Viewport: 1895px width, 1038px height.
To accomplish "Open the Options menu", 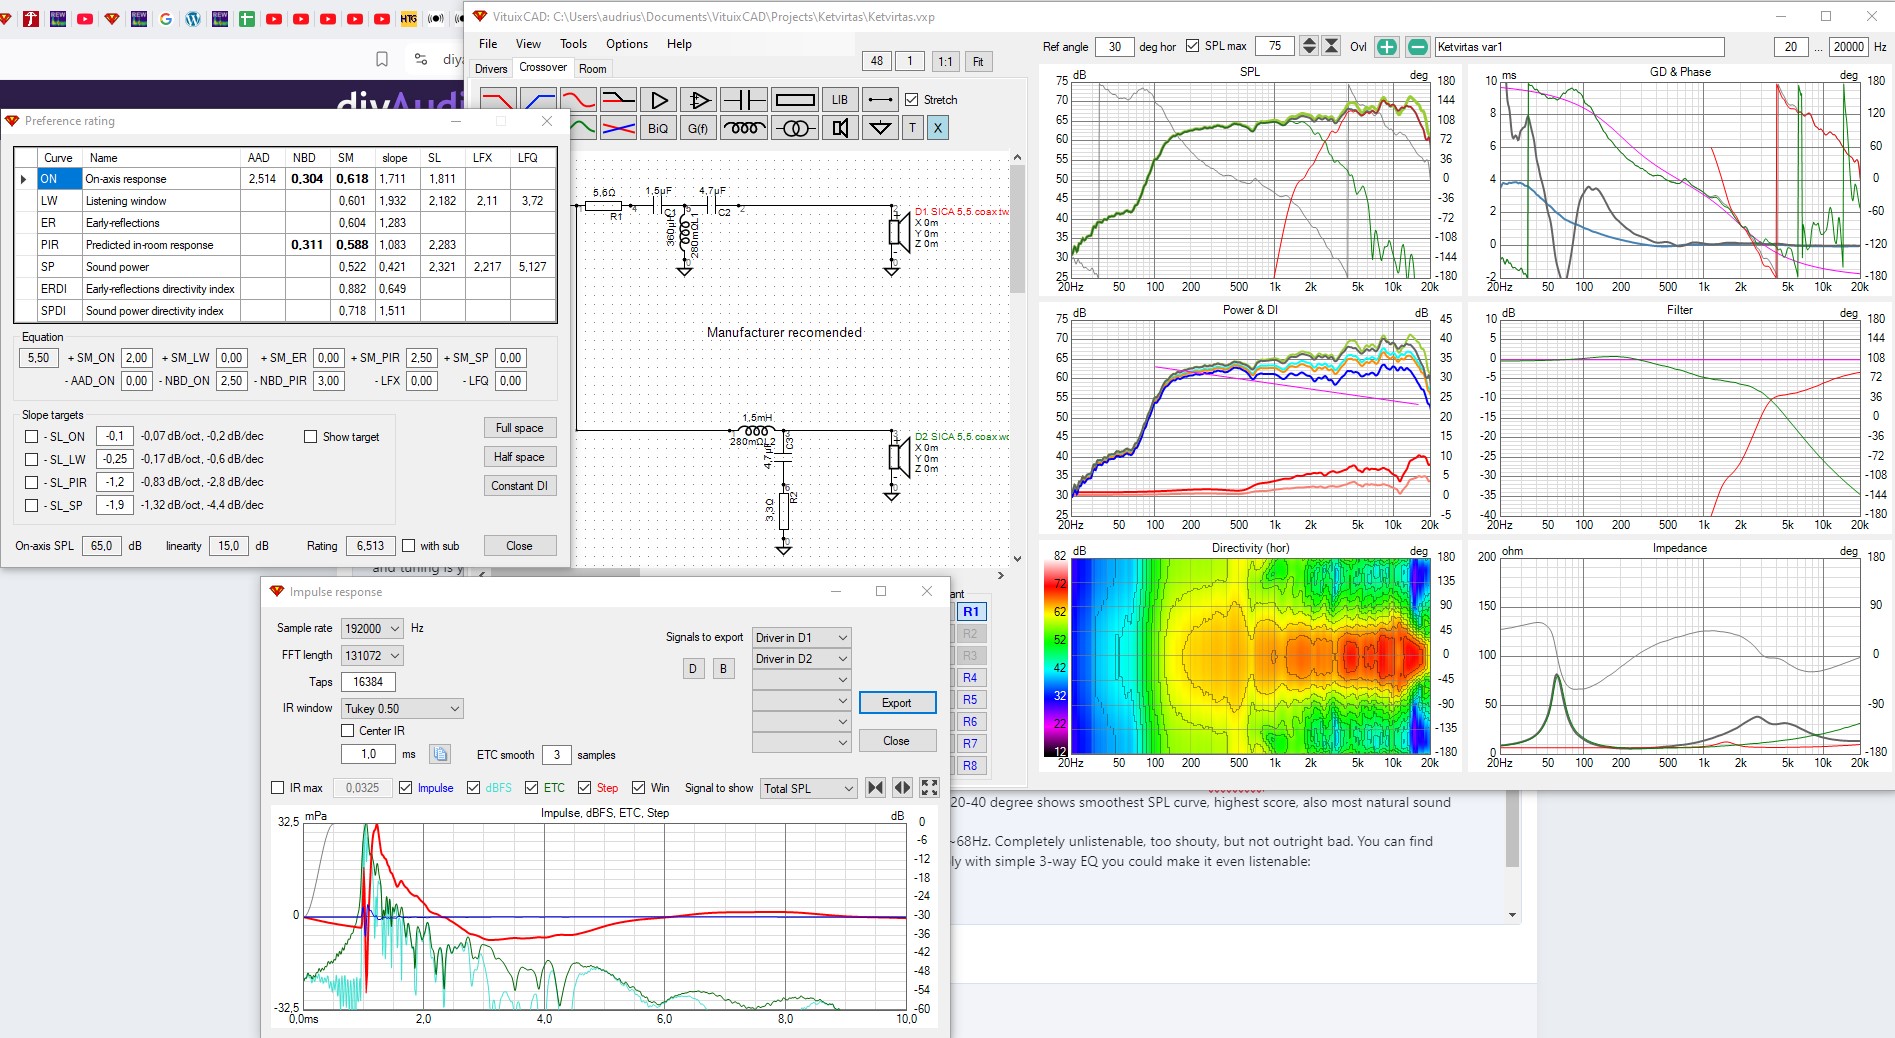I will click(x=627, y=44).
